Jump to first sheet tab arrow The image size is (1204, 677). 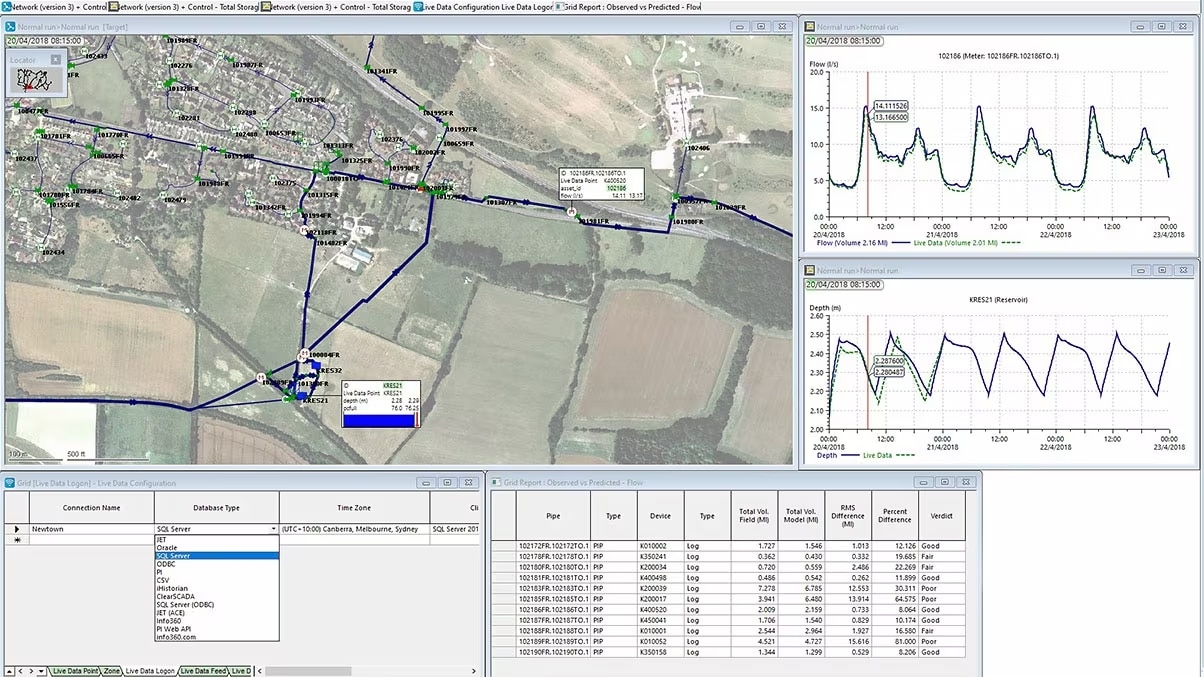click(x=9, y=671)
